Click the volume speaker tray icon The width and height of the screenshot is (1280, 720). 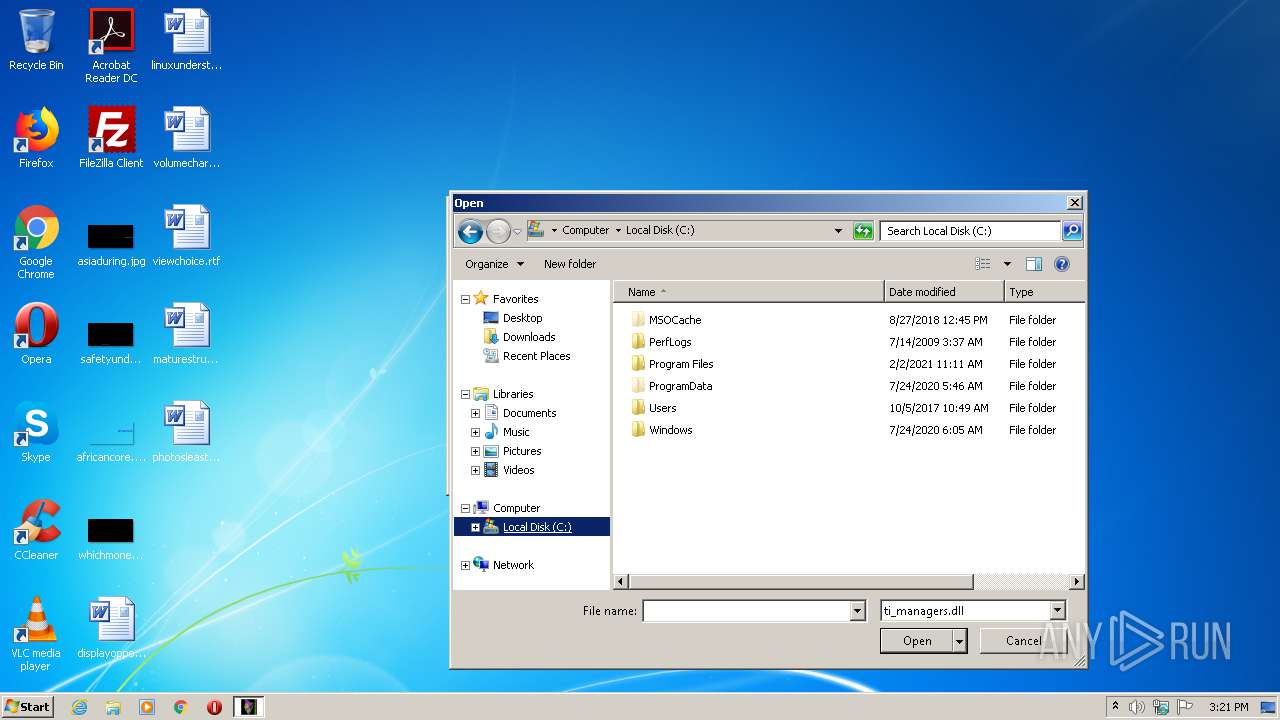click(1137, 707)
